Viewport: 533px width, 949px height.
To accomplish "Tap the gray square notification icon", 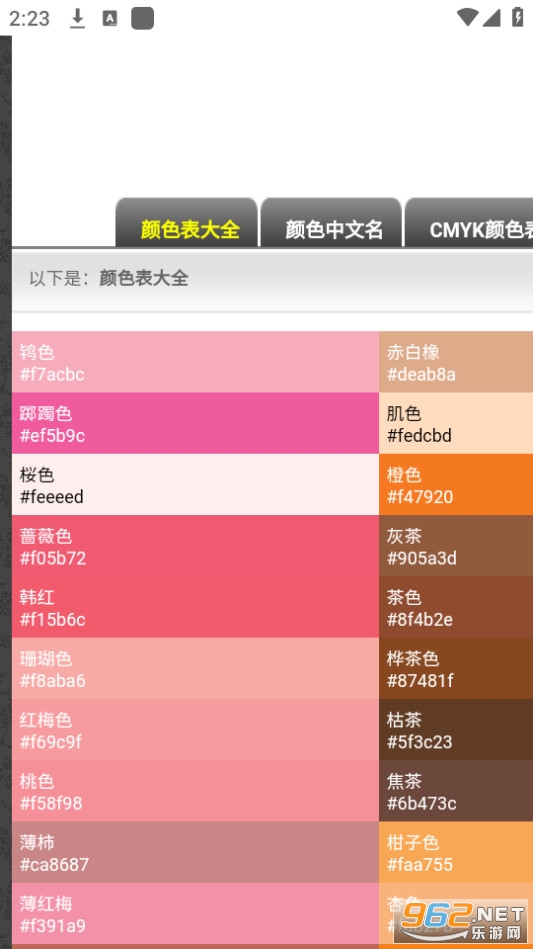I will coord(143,18).
